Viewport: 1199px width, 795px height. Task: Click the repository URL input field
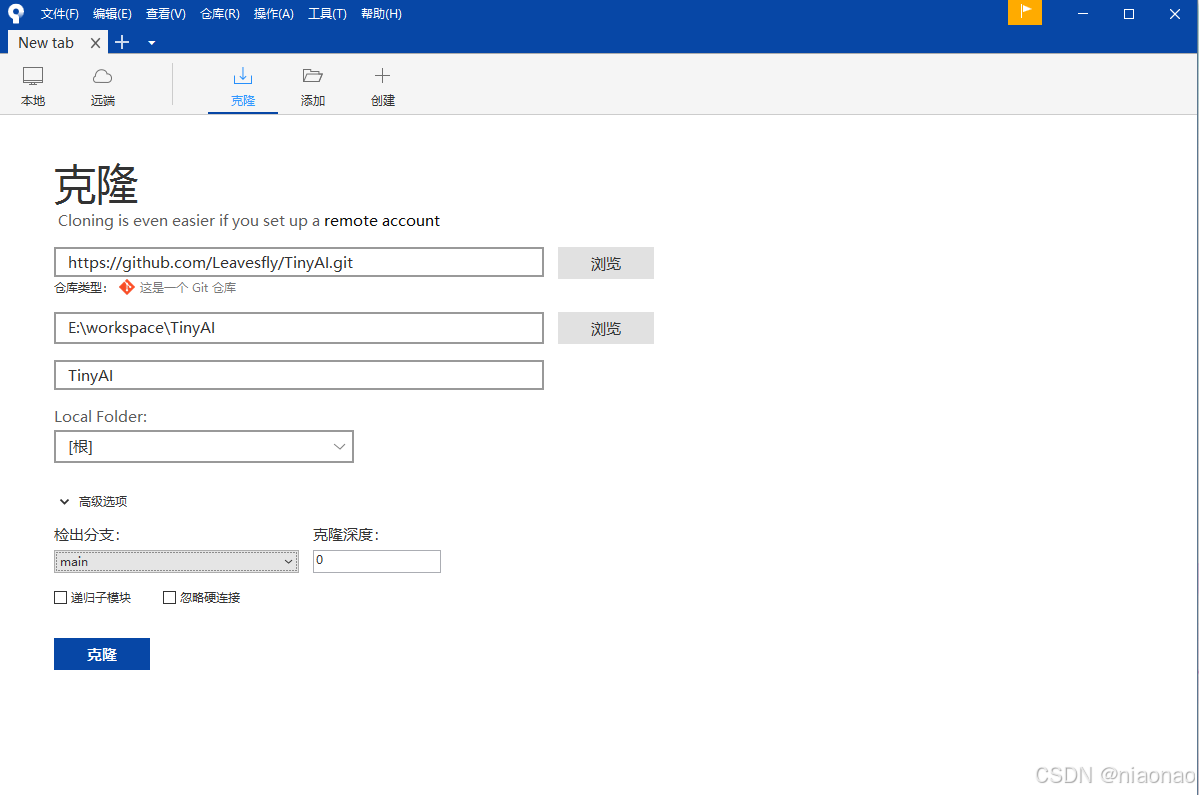click(299, 262)
